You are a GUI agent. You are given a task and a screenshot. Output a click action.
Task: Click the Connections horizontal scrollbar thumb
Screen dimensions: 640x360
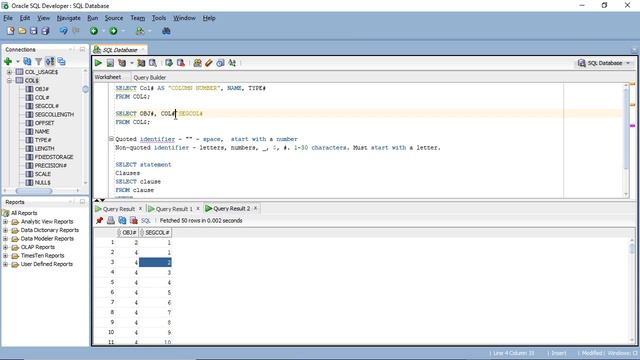(34, 191)
